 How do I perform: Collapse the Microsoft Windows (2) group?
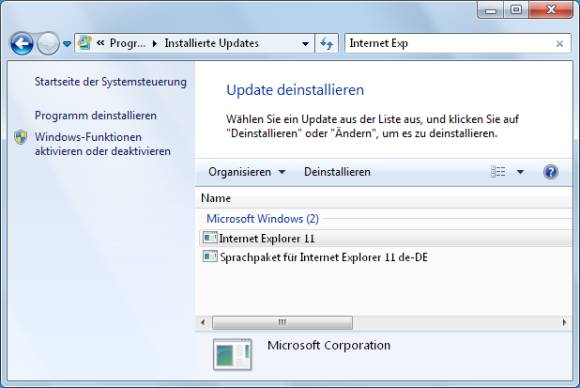click(x=262, y=219)
